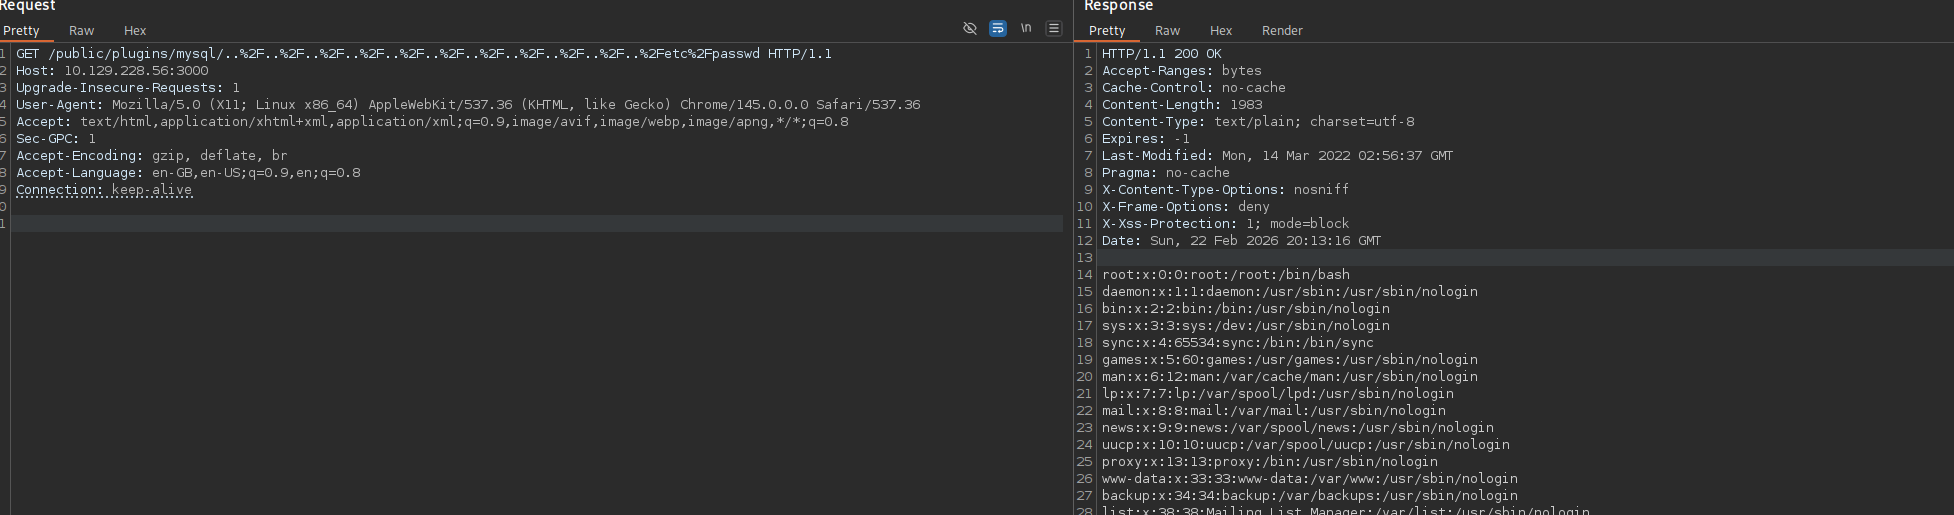Toggle the word-wrap icon in Request panel

tap(997, 28)
